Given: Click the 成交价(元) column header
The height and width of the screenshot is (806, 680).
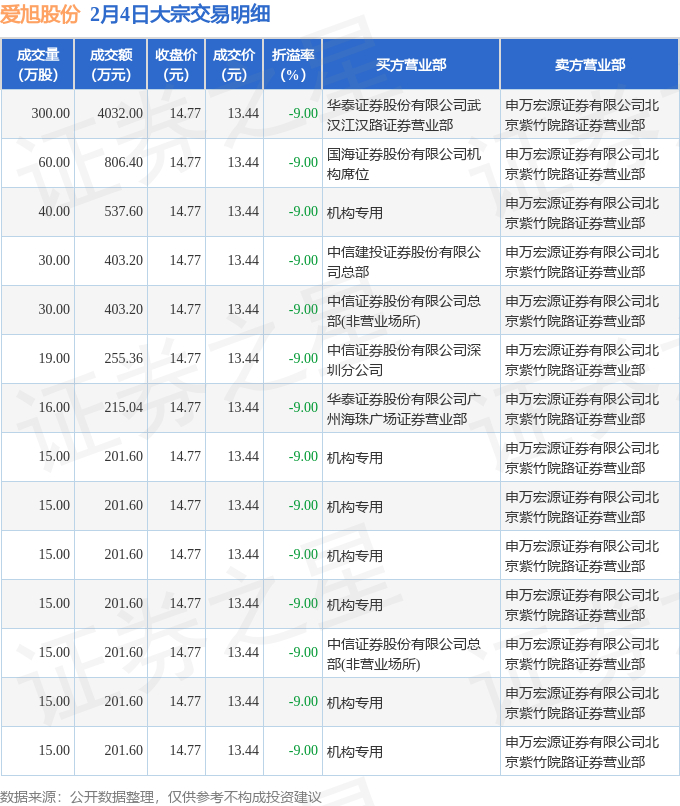Looking at the screenshot, I should pyautogui.click(x=234, y=65).
